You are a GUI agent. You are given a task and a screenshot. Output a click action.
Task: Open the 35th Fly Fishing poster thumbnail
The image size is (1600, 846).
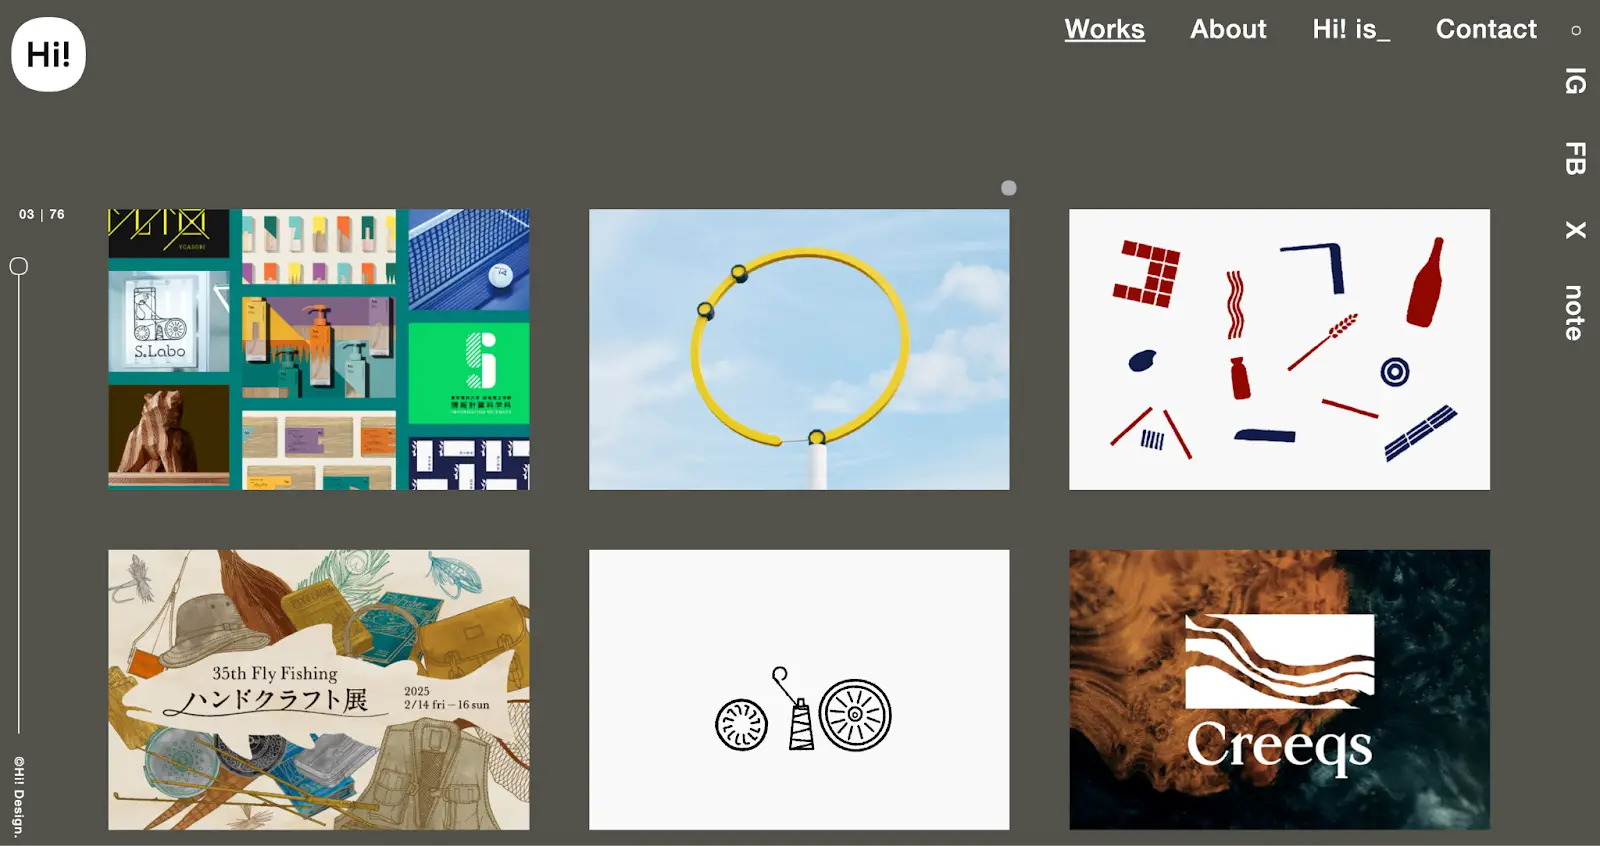[319, 689]
